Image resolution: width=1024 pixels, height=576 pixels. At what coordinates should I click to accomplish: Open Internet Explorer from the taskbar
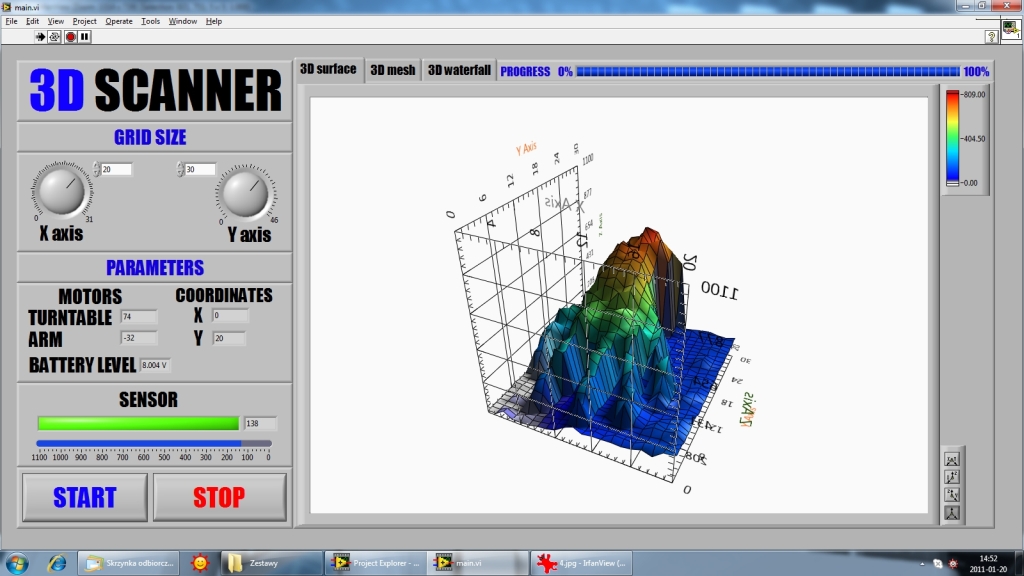coord(57,562)
